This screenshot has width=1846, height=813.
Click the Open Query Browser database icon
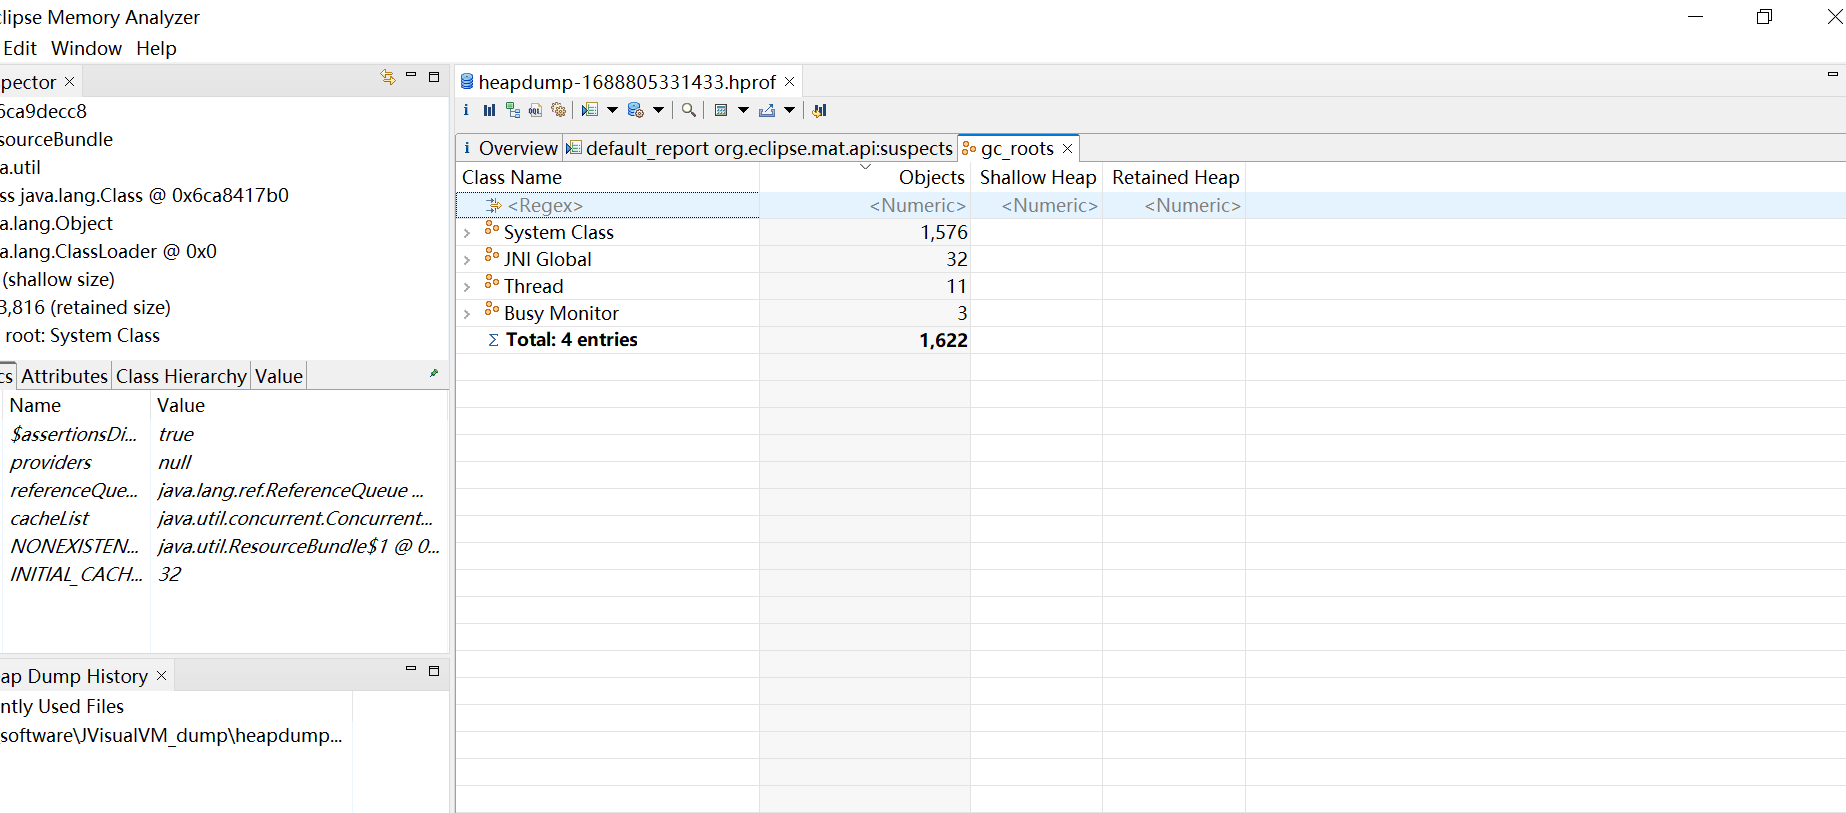click(x=635, y=111)
